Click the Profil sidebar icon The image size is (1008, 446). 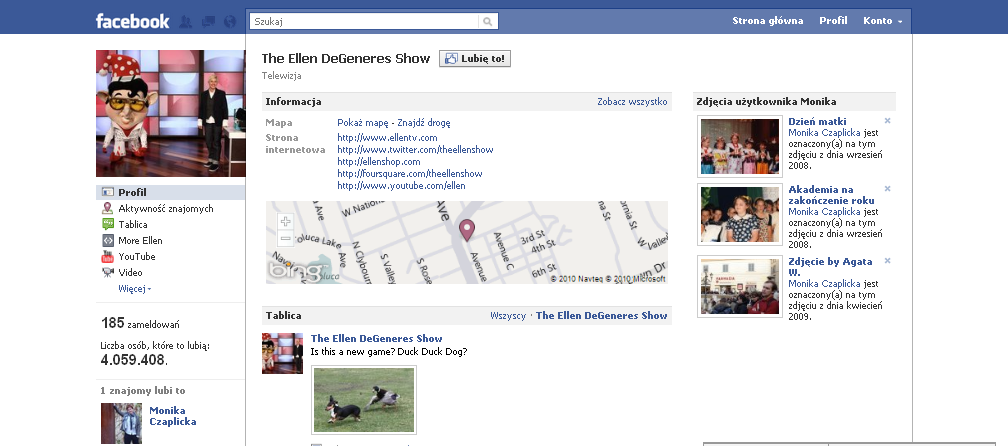[107, 192]
